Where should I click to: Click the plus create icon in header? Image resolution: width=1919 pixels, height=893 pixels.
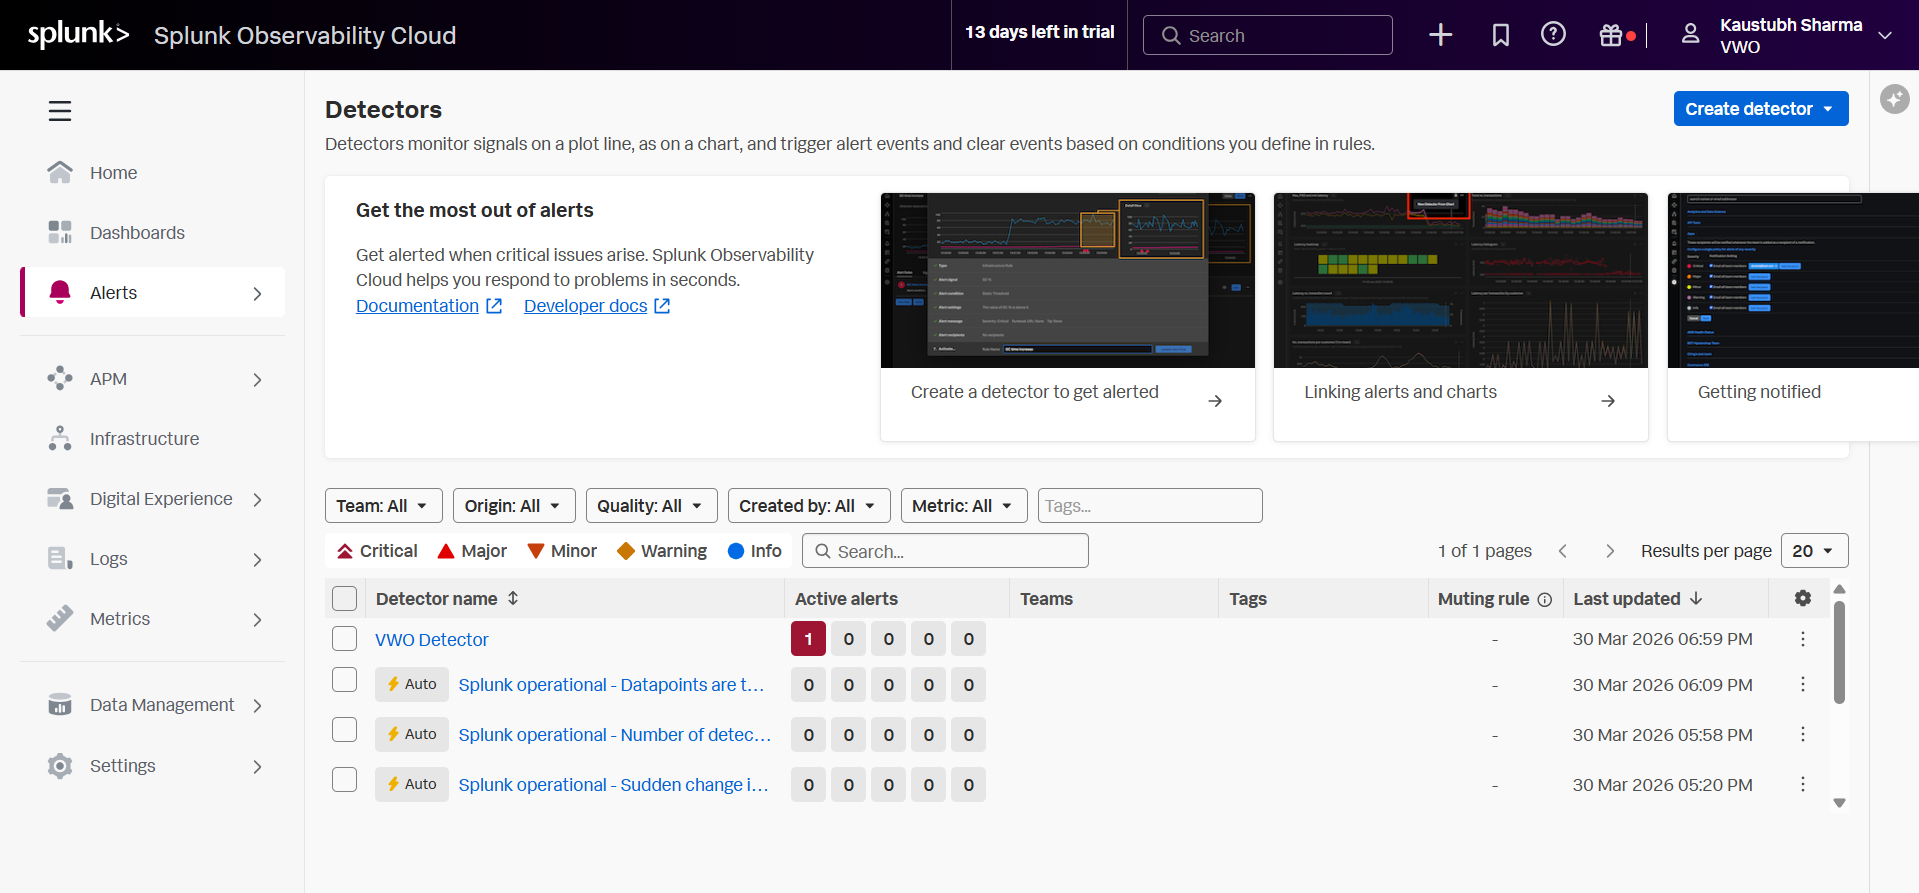[x=1440, y=35]
